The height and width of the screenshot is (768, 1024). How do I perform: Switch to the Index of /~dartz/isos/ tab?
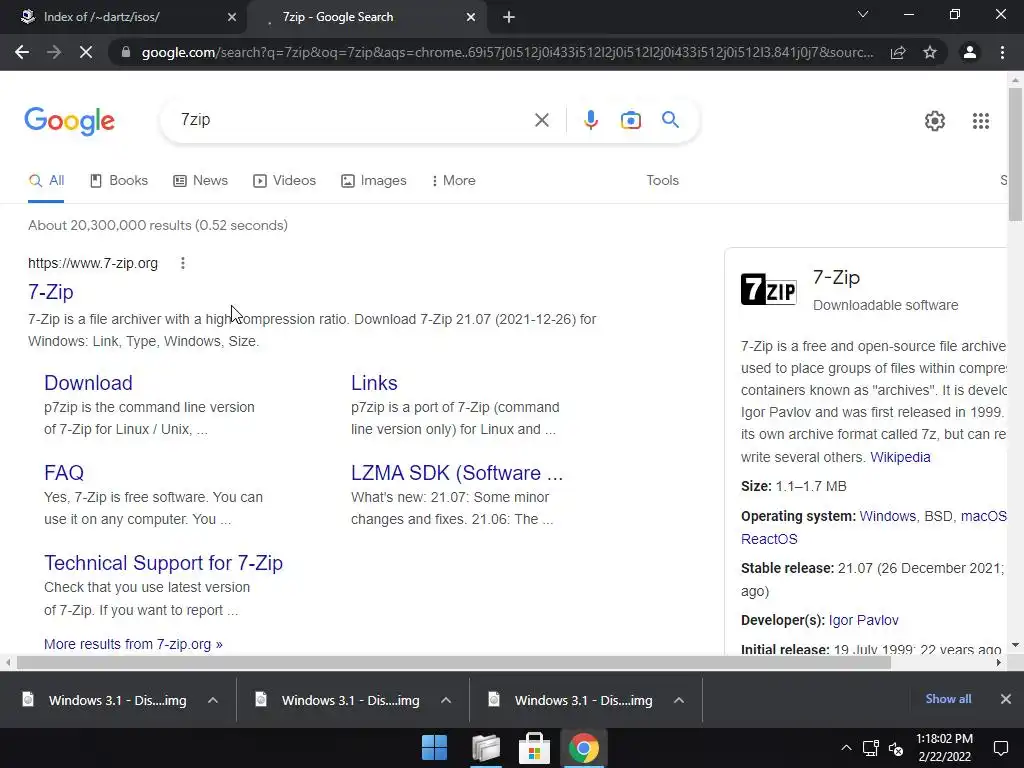pyautogui.click(x=123, y=17)
